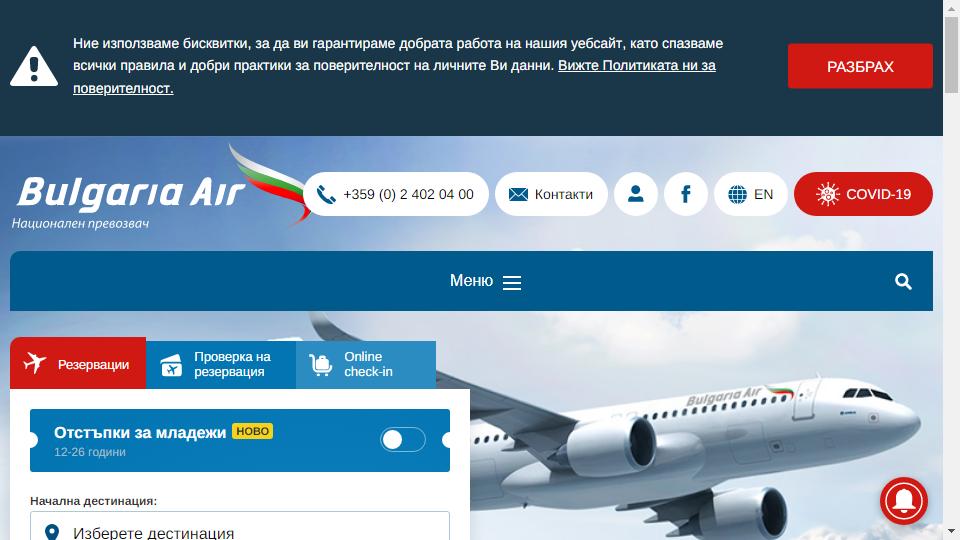The image size is (960, 540).
Task: Switch to the Резервации tab
Action: tap(78, 364)
